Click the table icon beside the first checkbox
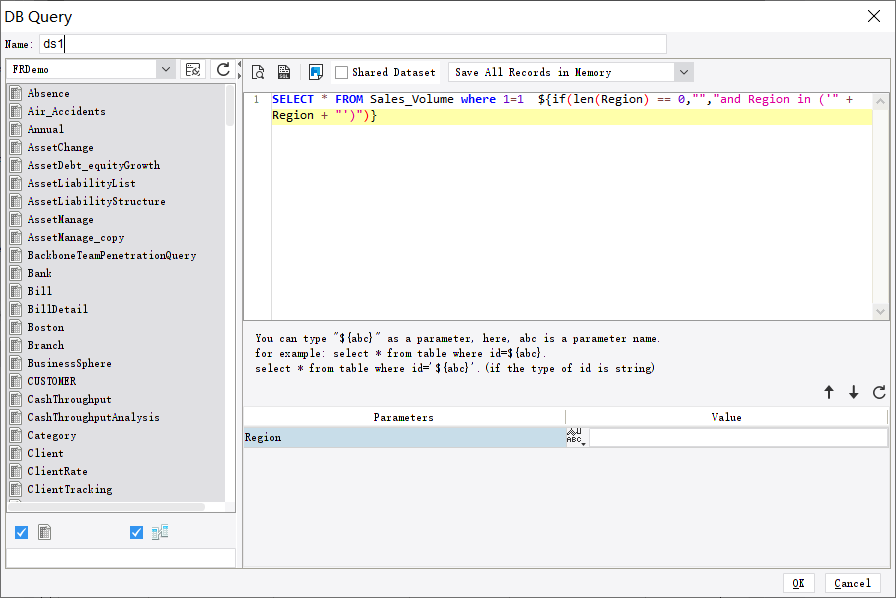The width and height of the screenshot is (896, 598). click(x=44, y=532)
